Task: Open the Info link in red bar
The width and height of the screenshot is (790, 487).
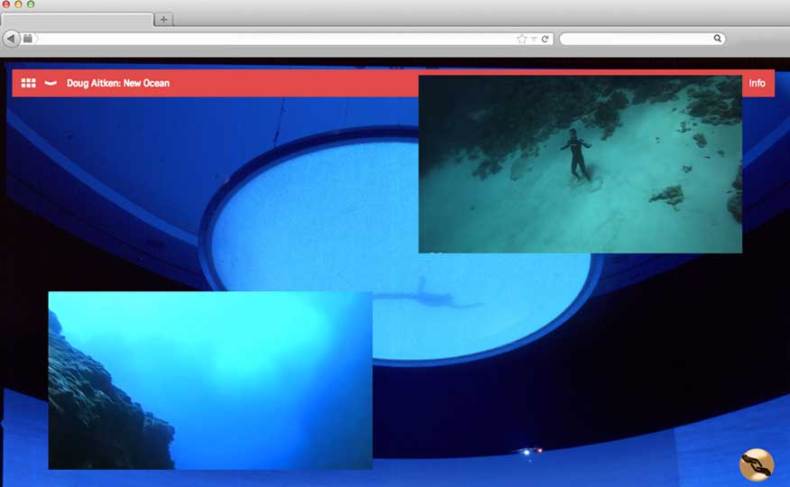Action: click(757, 83)
